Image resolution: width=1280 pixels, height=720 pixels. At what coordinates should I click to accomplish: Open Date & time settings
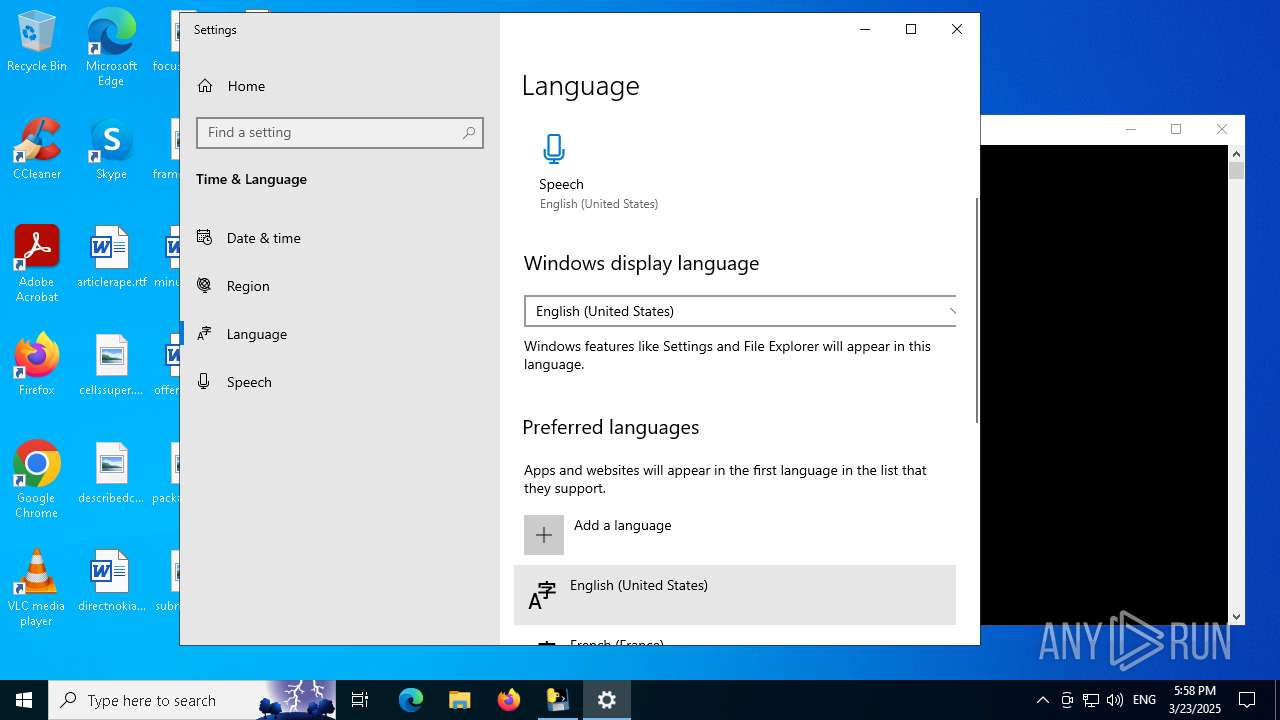(263, 238)
